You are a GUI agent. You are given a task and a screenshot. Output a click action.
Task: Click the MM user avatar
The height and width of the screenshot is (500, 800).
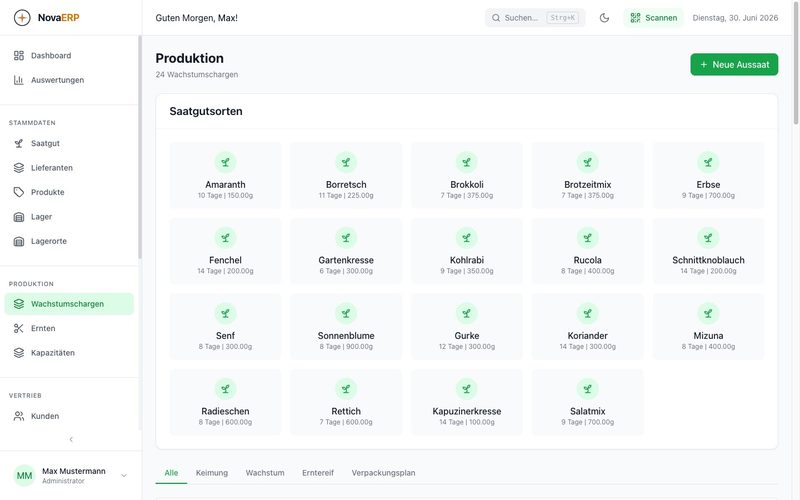tap(24, 476)
